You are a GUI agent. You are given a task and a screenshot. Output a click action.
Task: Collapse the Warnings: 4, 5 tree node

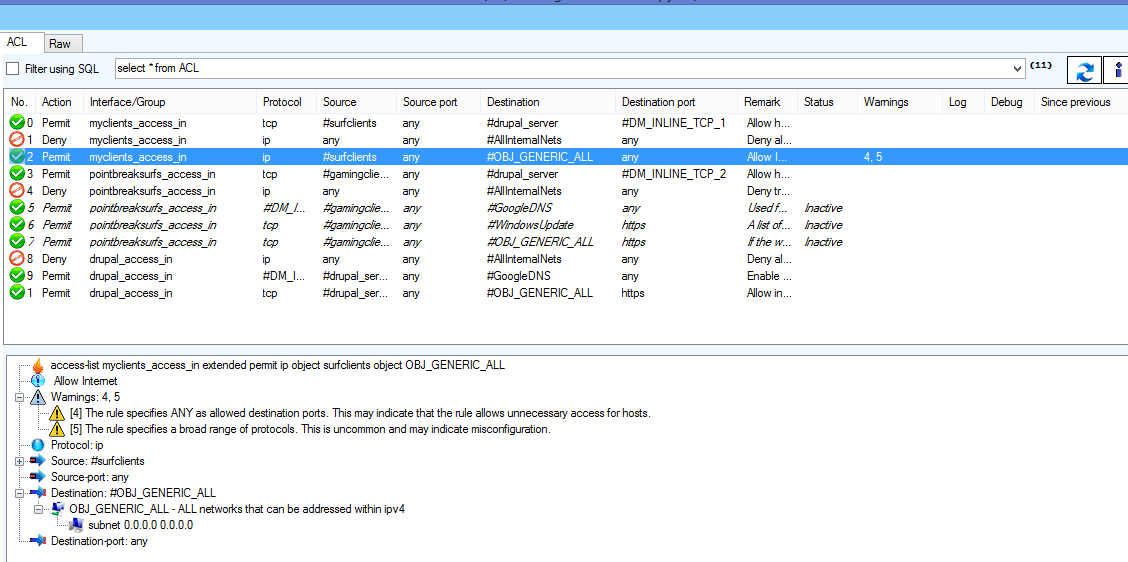pos(19,397)
